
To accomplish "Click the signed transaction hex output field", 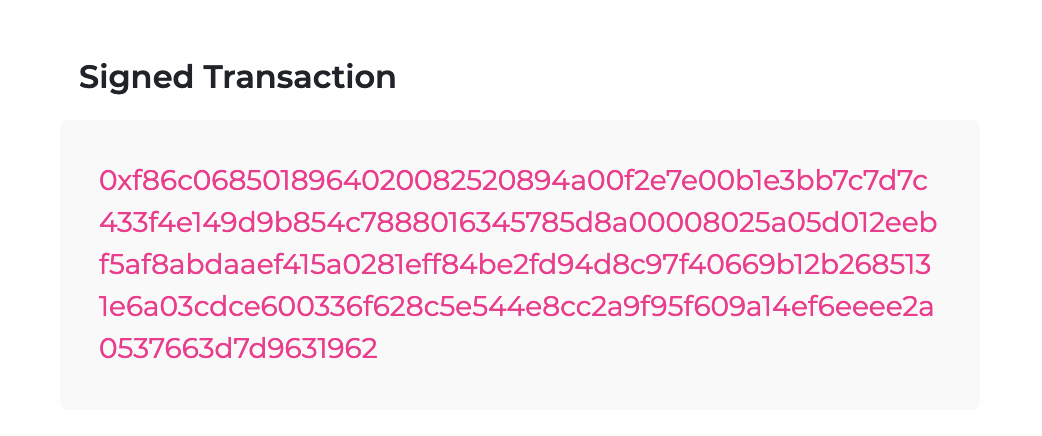I will (x=520, y=265).
